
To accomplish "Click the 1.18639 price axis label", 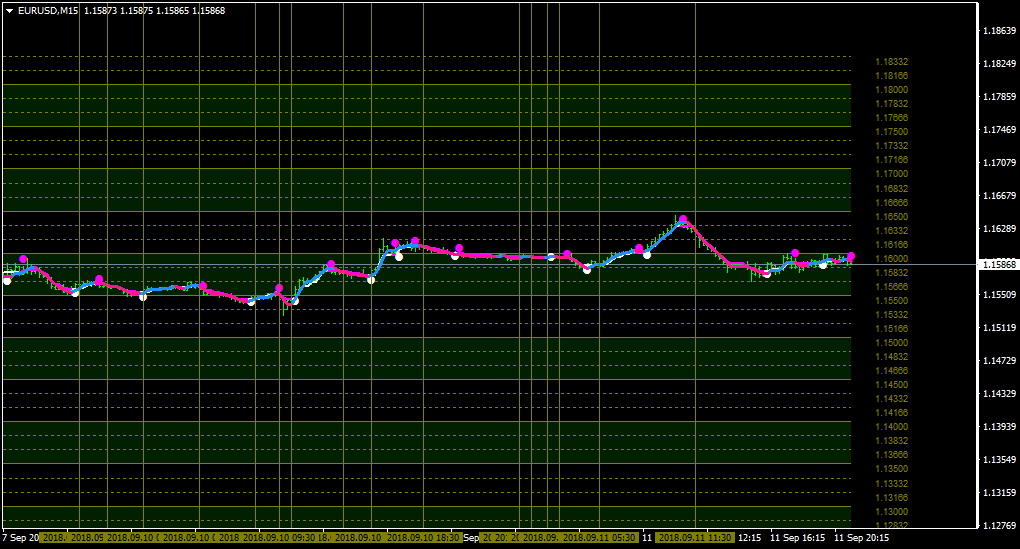I will (x=999, y=31).
